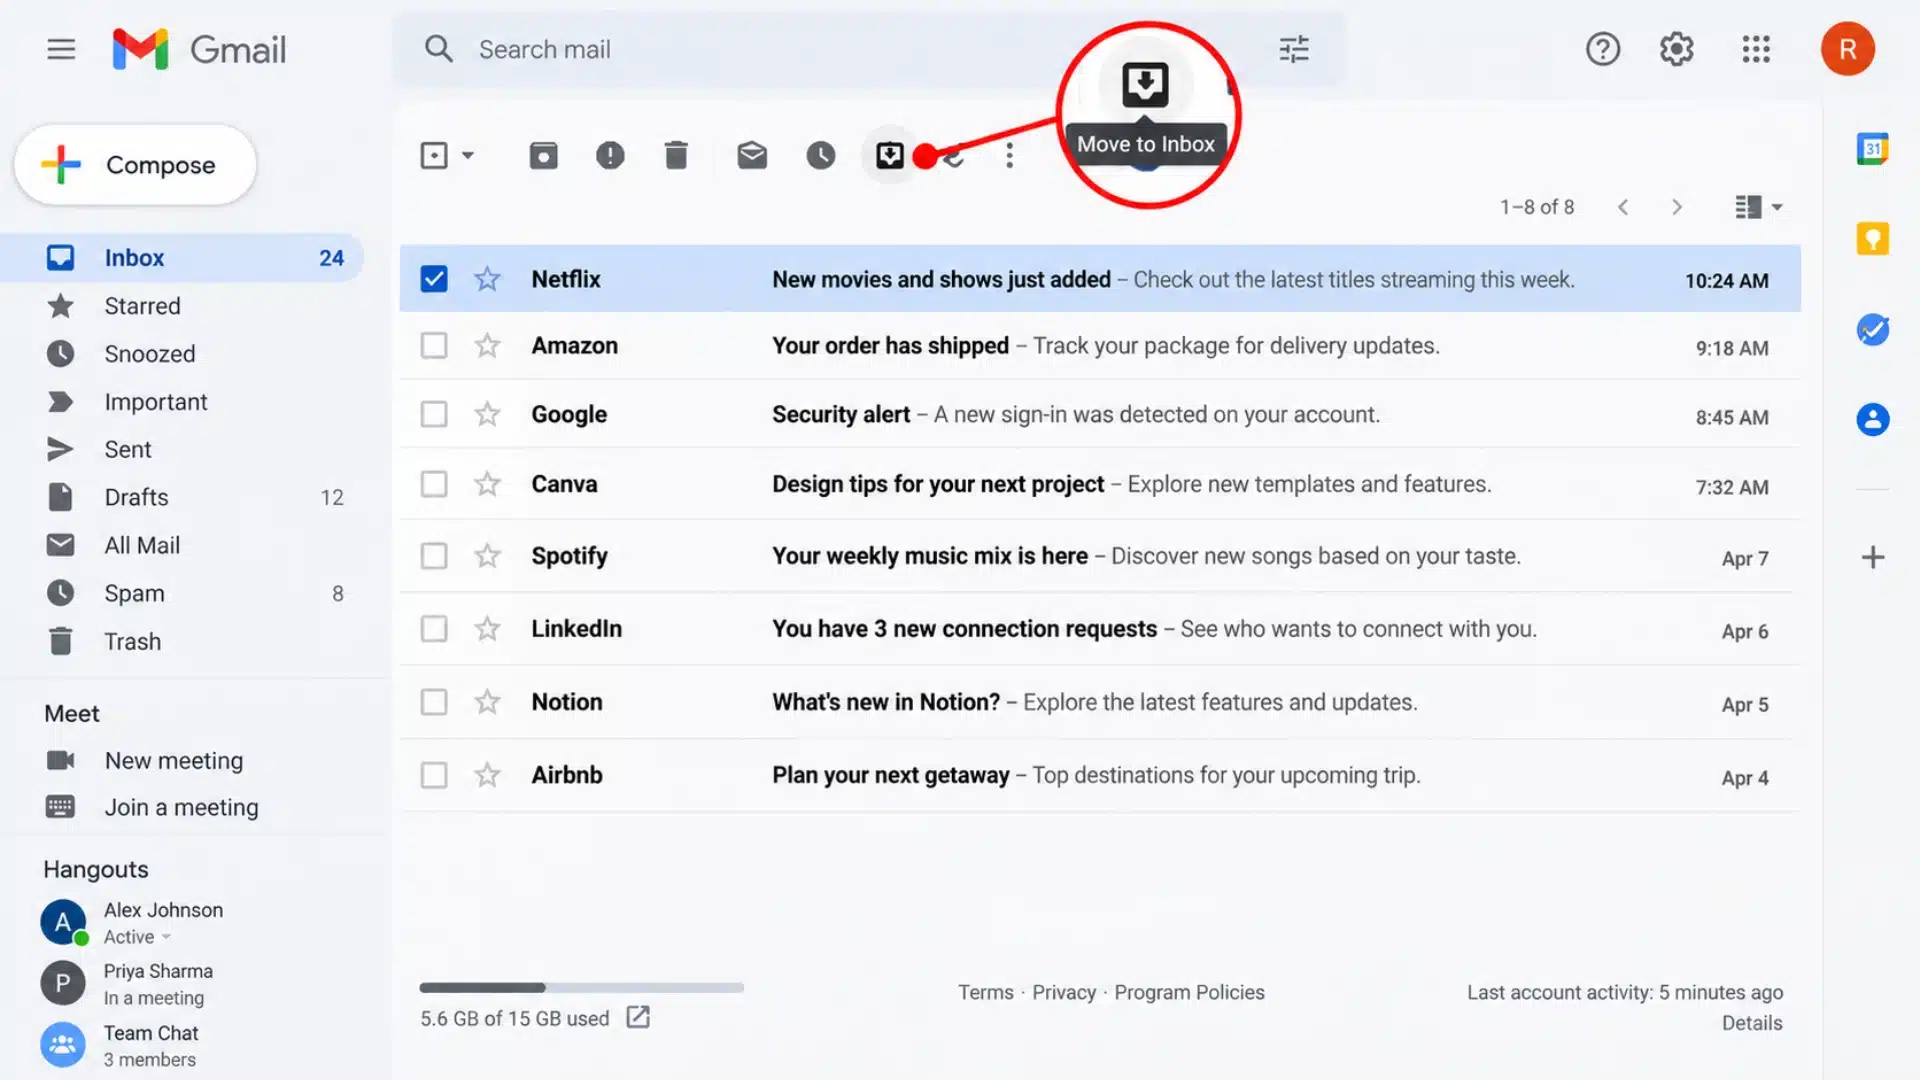Select the Google email checkbox
1920x1080 pixels.
coord(433,414)
